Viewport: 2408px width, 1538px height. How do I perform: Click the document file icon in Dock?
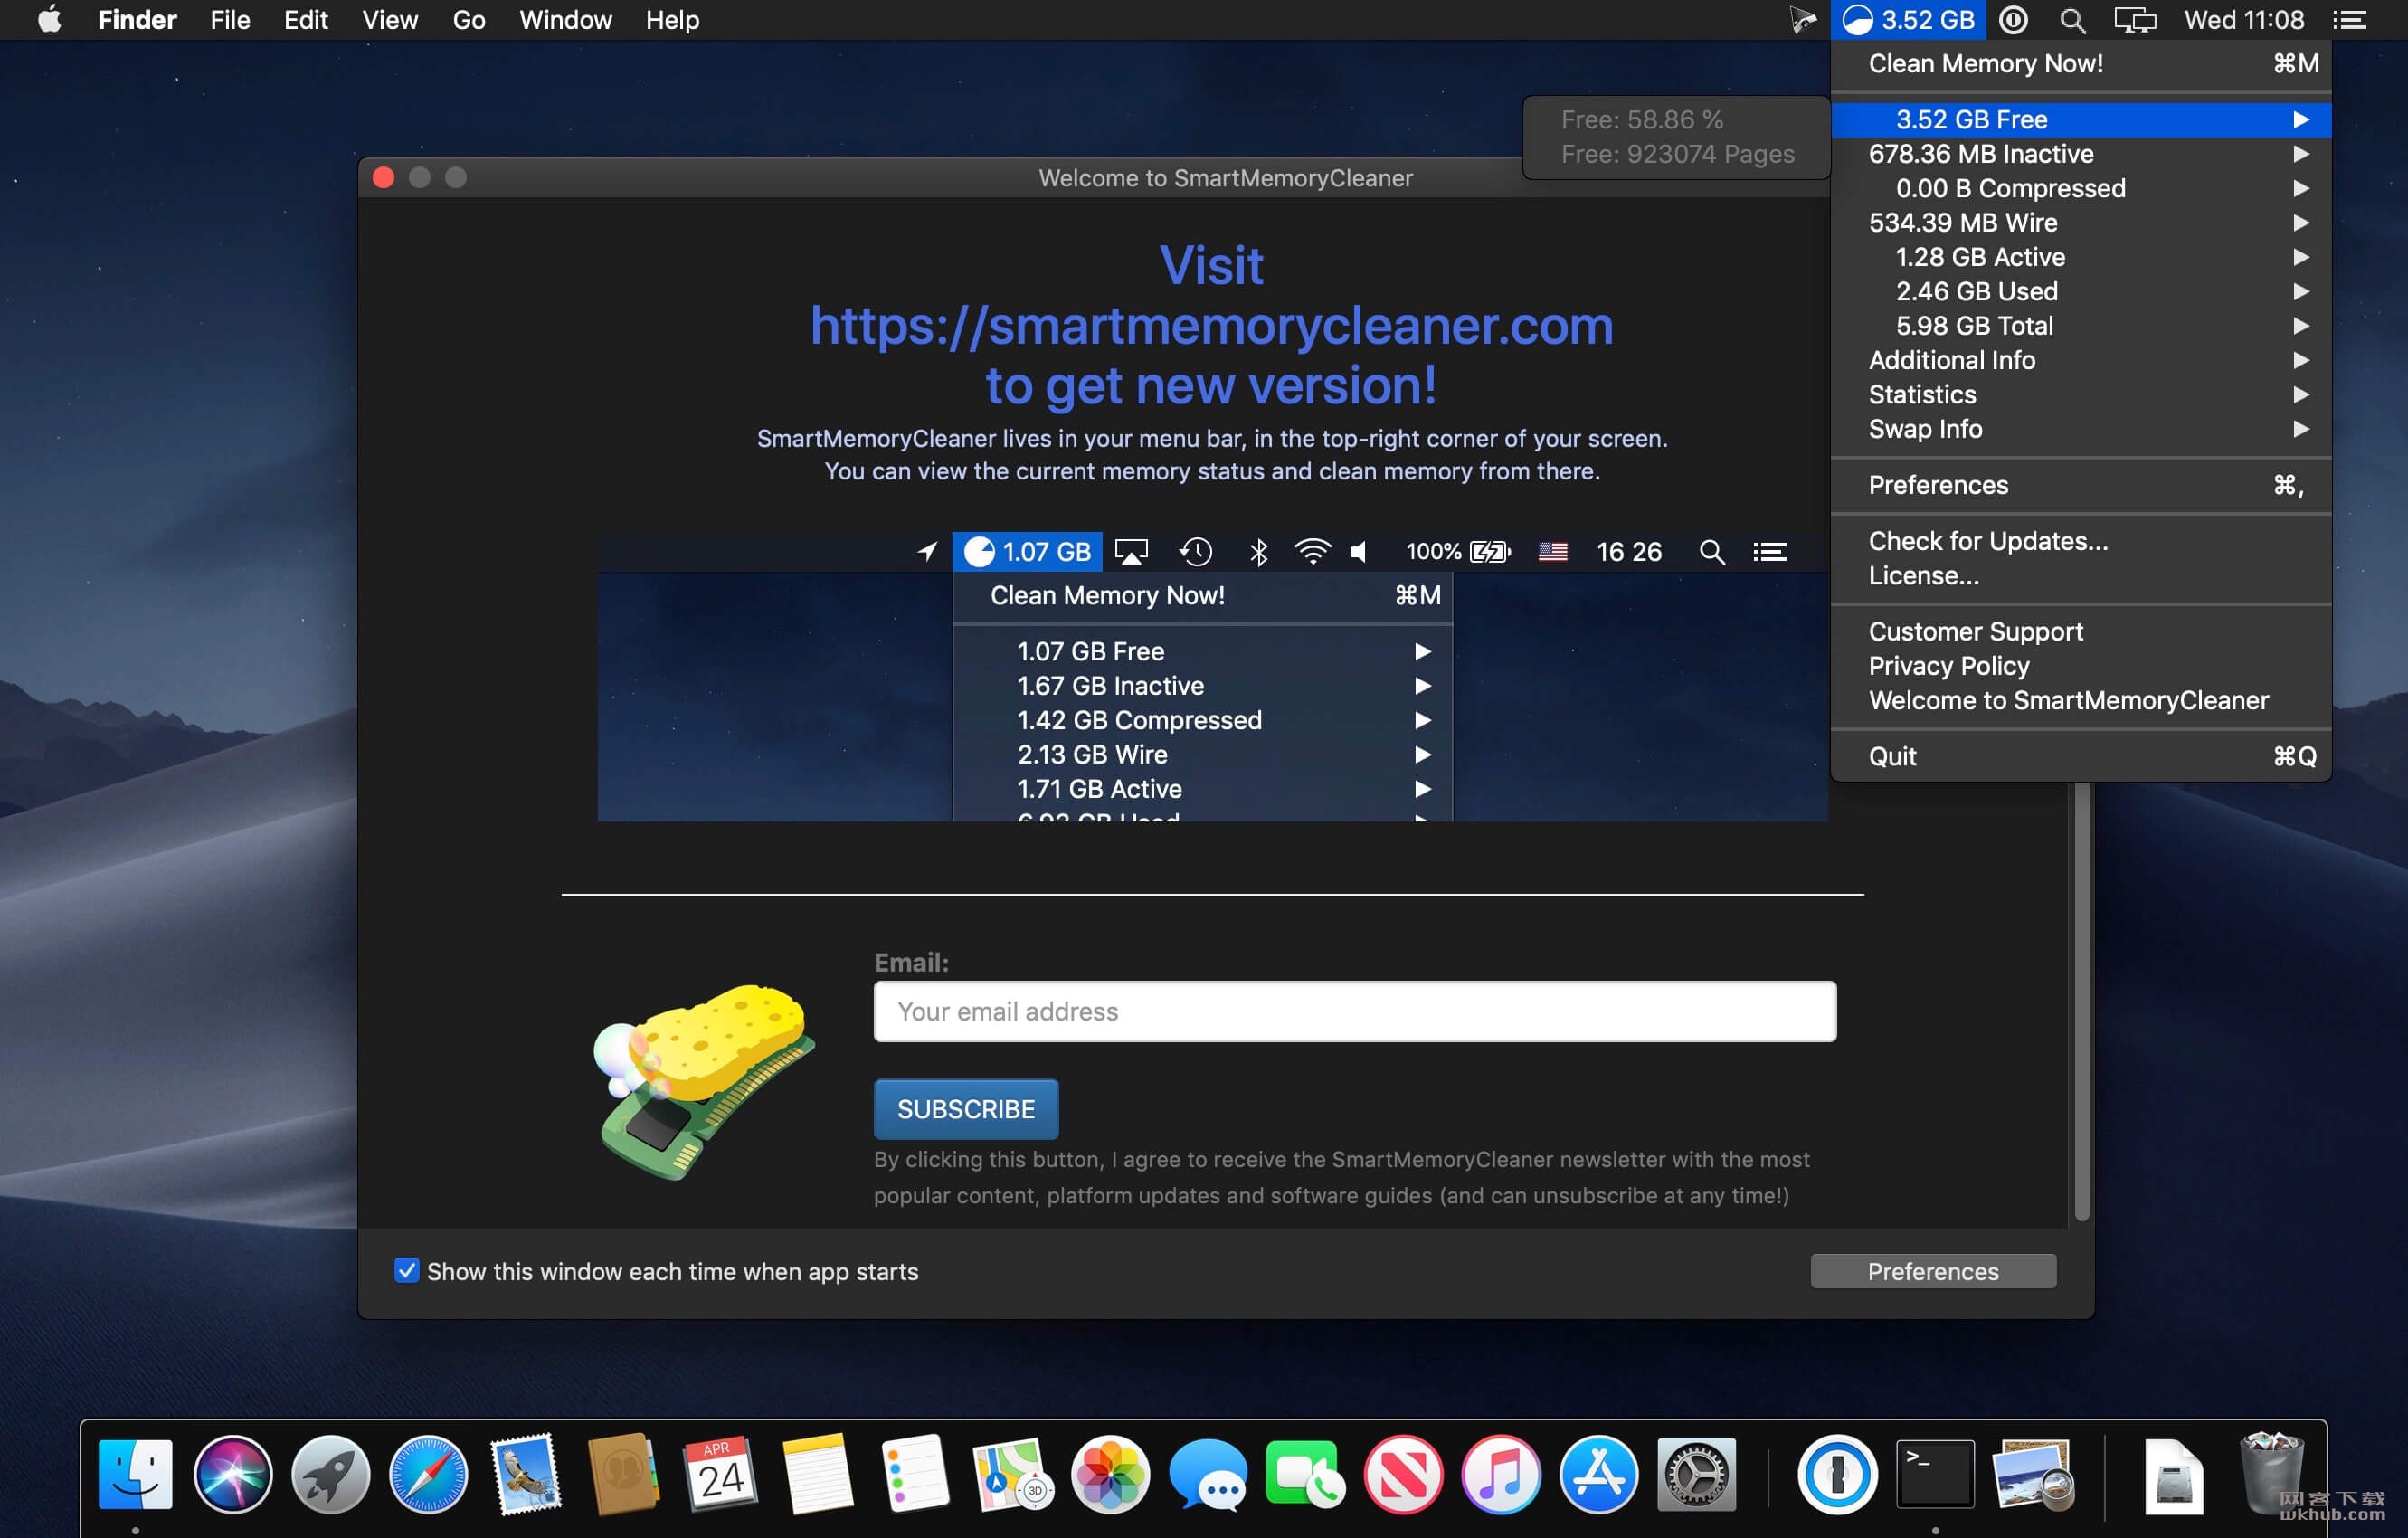[x=2173, y=1474]
